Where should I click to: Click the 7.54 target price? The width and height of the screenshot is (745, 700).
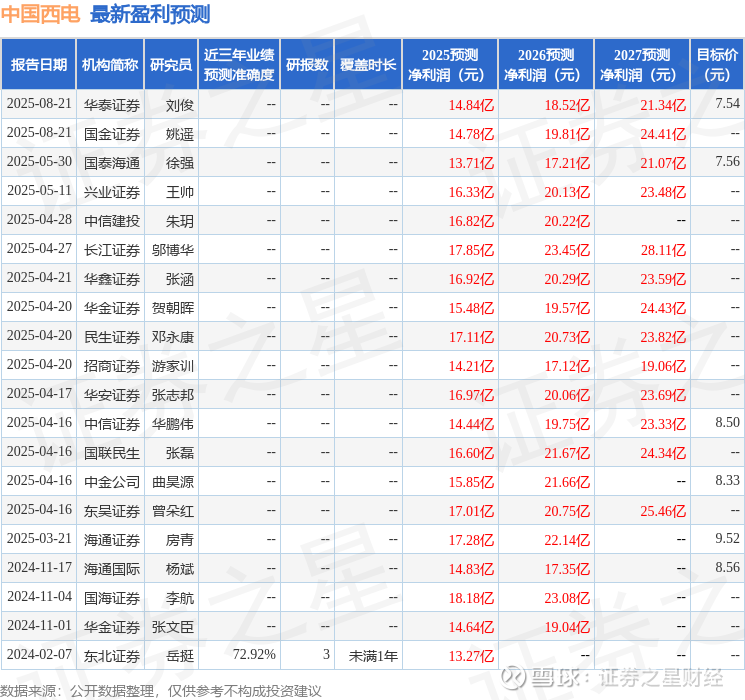(727, 103)
